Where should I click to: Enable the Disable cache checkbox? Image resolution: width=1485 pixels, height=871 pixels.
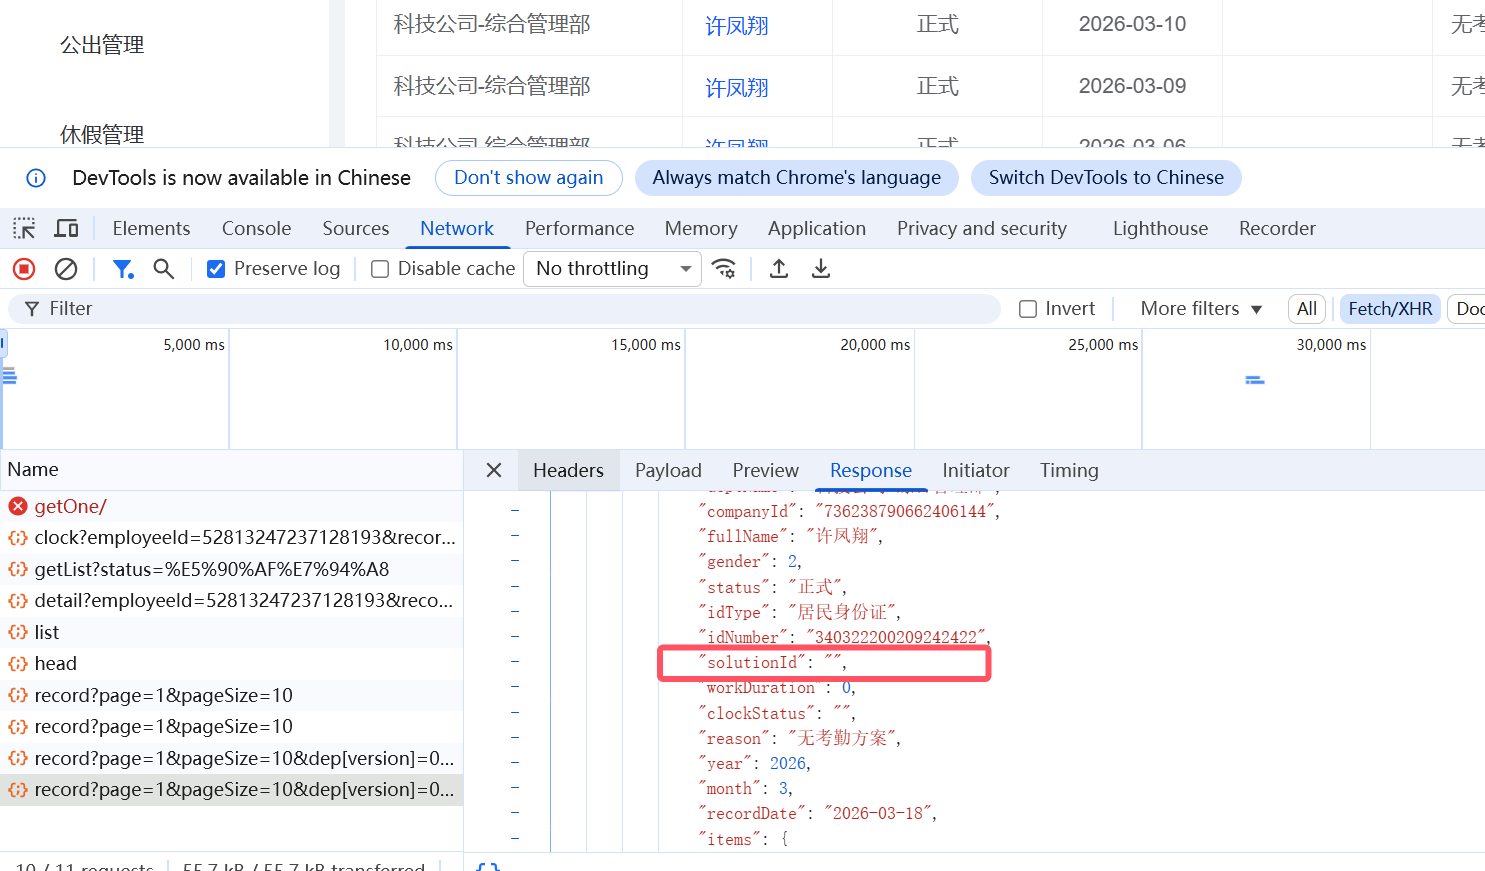(x=380, y=269)
